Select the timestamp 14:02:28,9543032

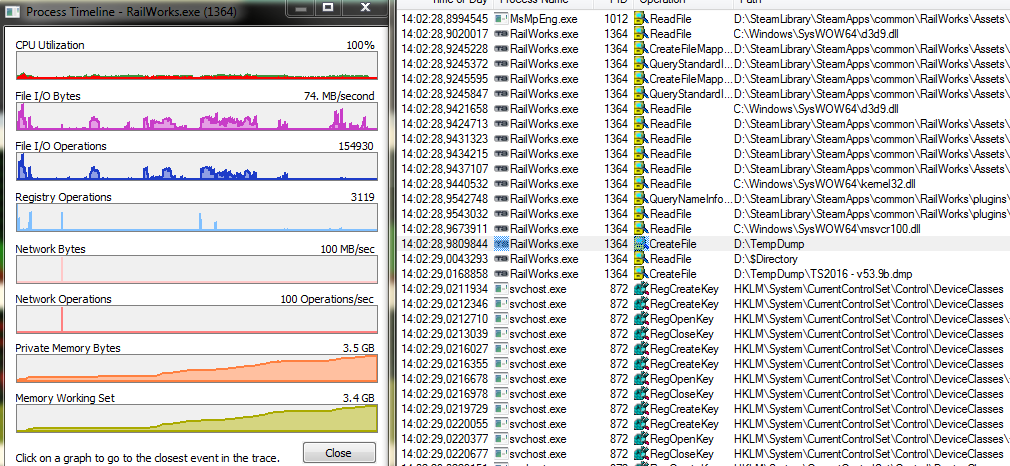444,214
